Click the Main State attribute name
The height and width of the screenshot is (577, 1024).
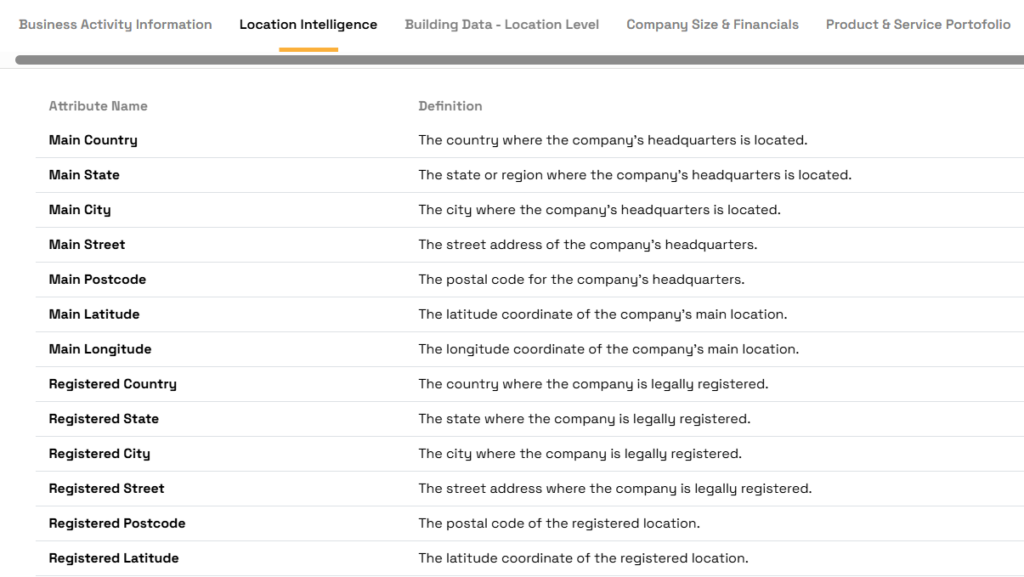coord(84,174)
